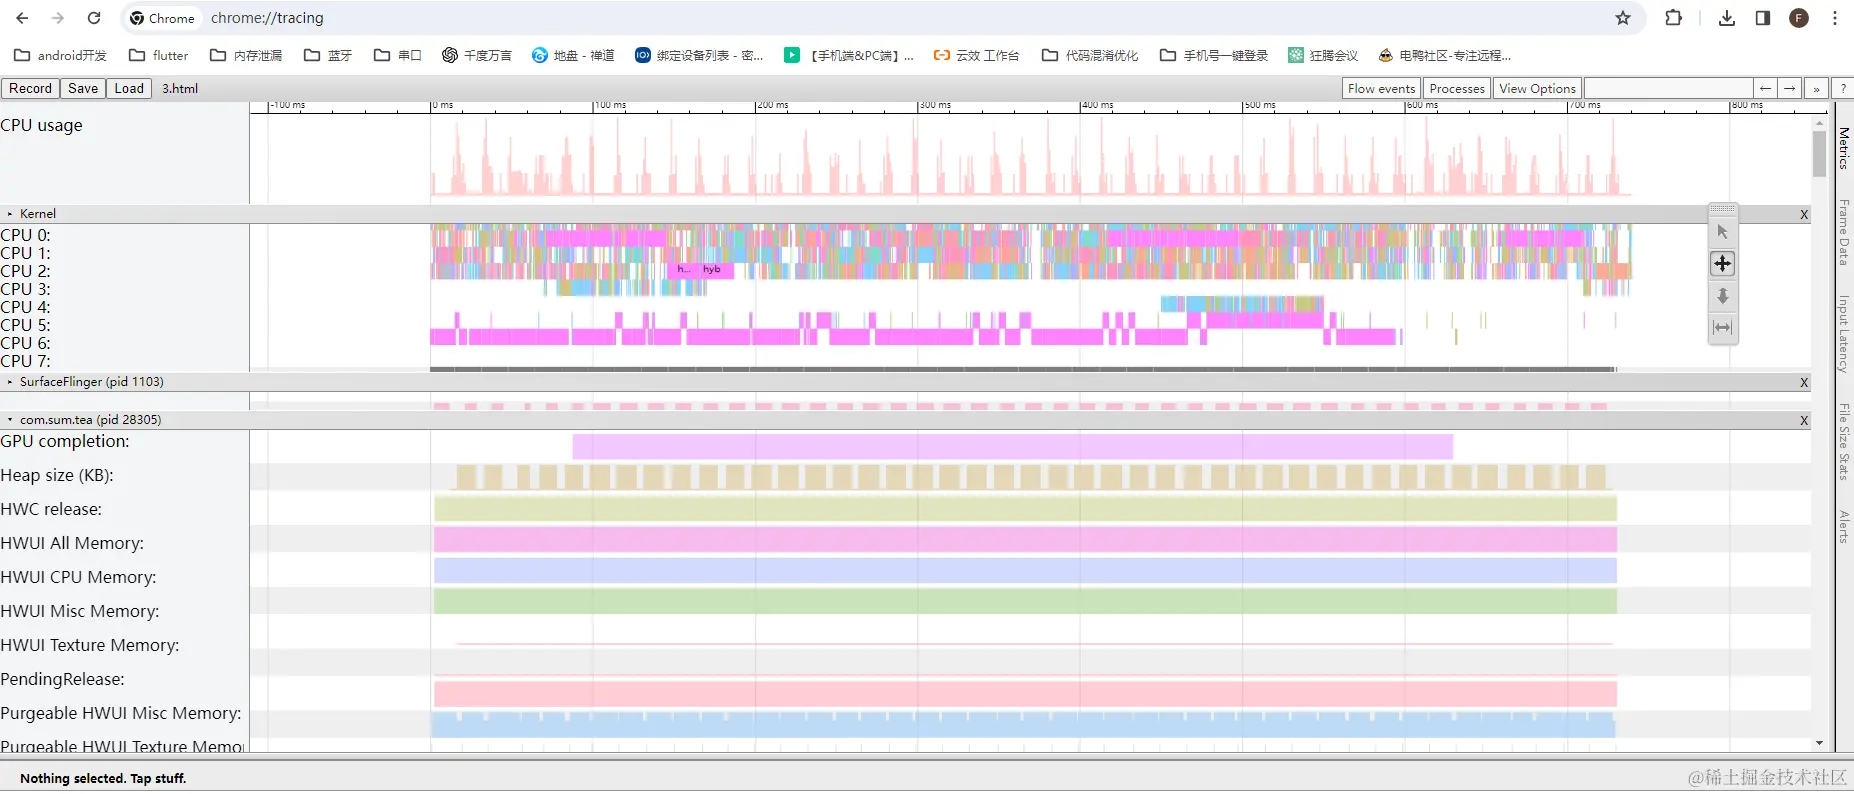The width and height of the screenshot is (1854, 794).
Task: Open the 代码混淆优化 bookmark folder
Action: click(x=1090, y=55)
